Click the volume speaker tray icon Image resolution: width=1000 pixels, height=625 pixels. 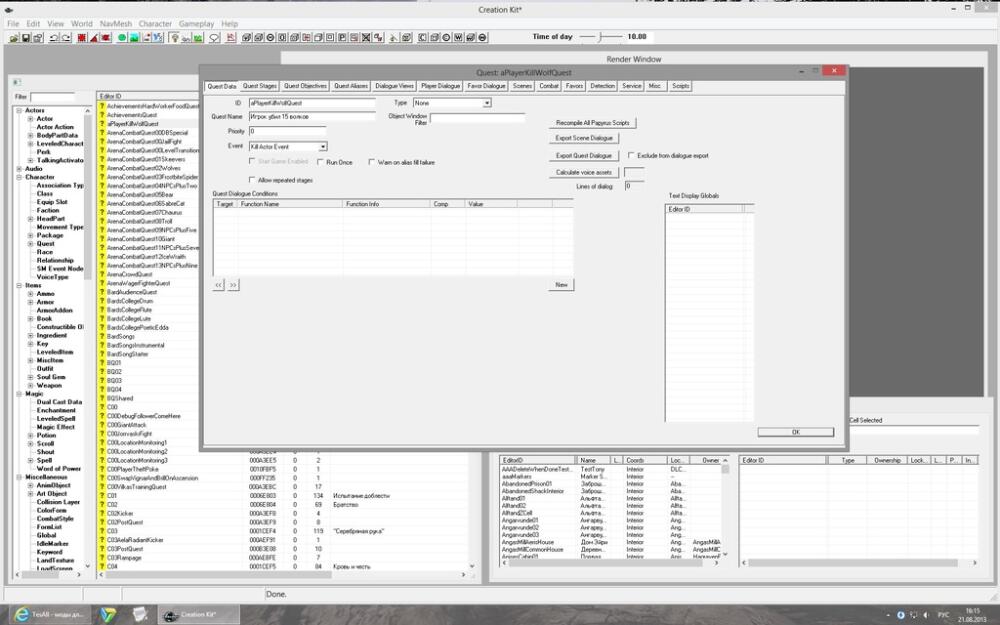pos(925,615)
